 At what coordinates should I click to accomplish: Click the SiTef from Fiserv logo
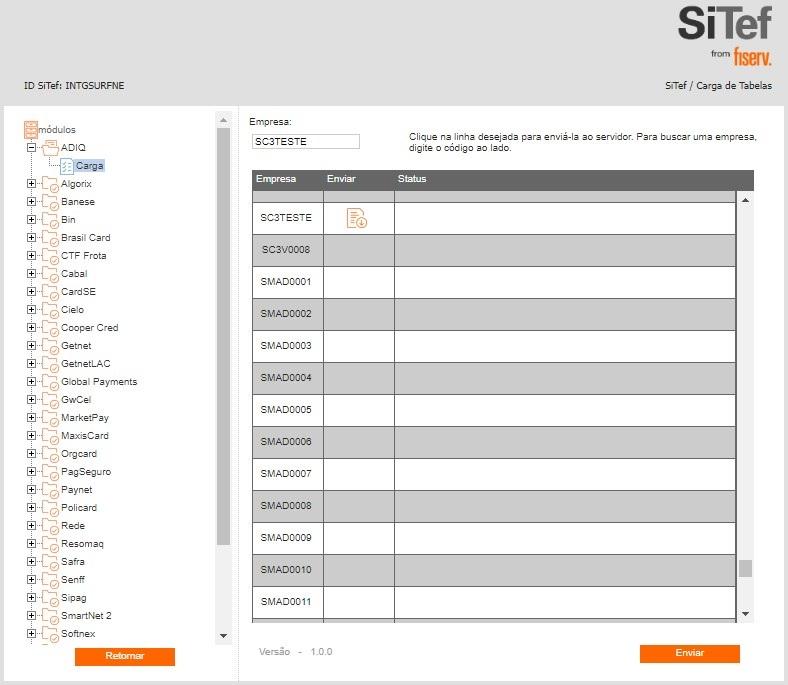click(x=724, y=35)
